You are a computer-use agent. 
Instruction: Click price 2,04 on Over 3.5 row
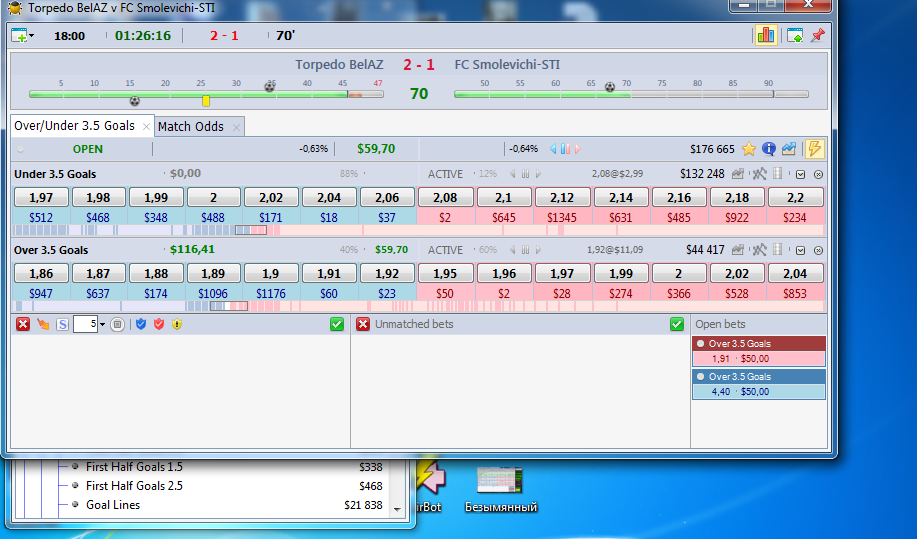[x=795, y=274]
